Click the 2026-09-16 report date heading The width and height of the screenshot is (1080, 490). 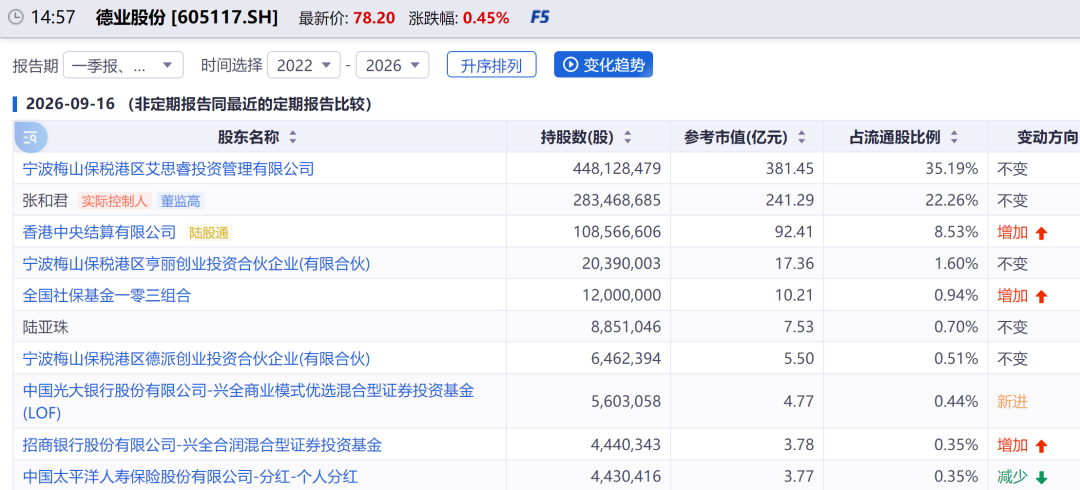tap(72, 104)
